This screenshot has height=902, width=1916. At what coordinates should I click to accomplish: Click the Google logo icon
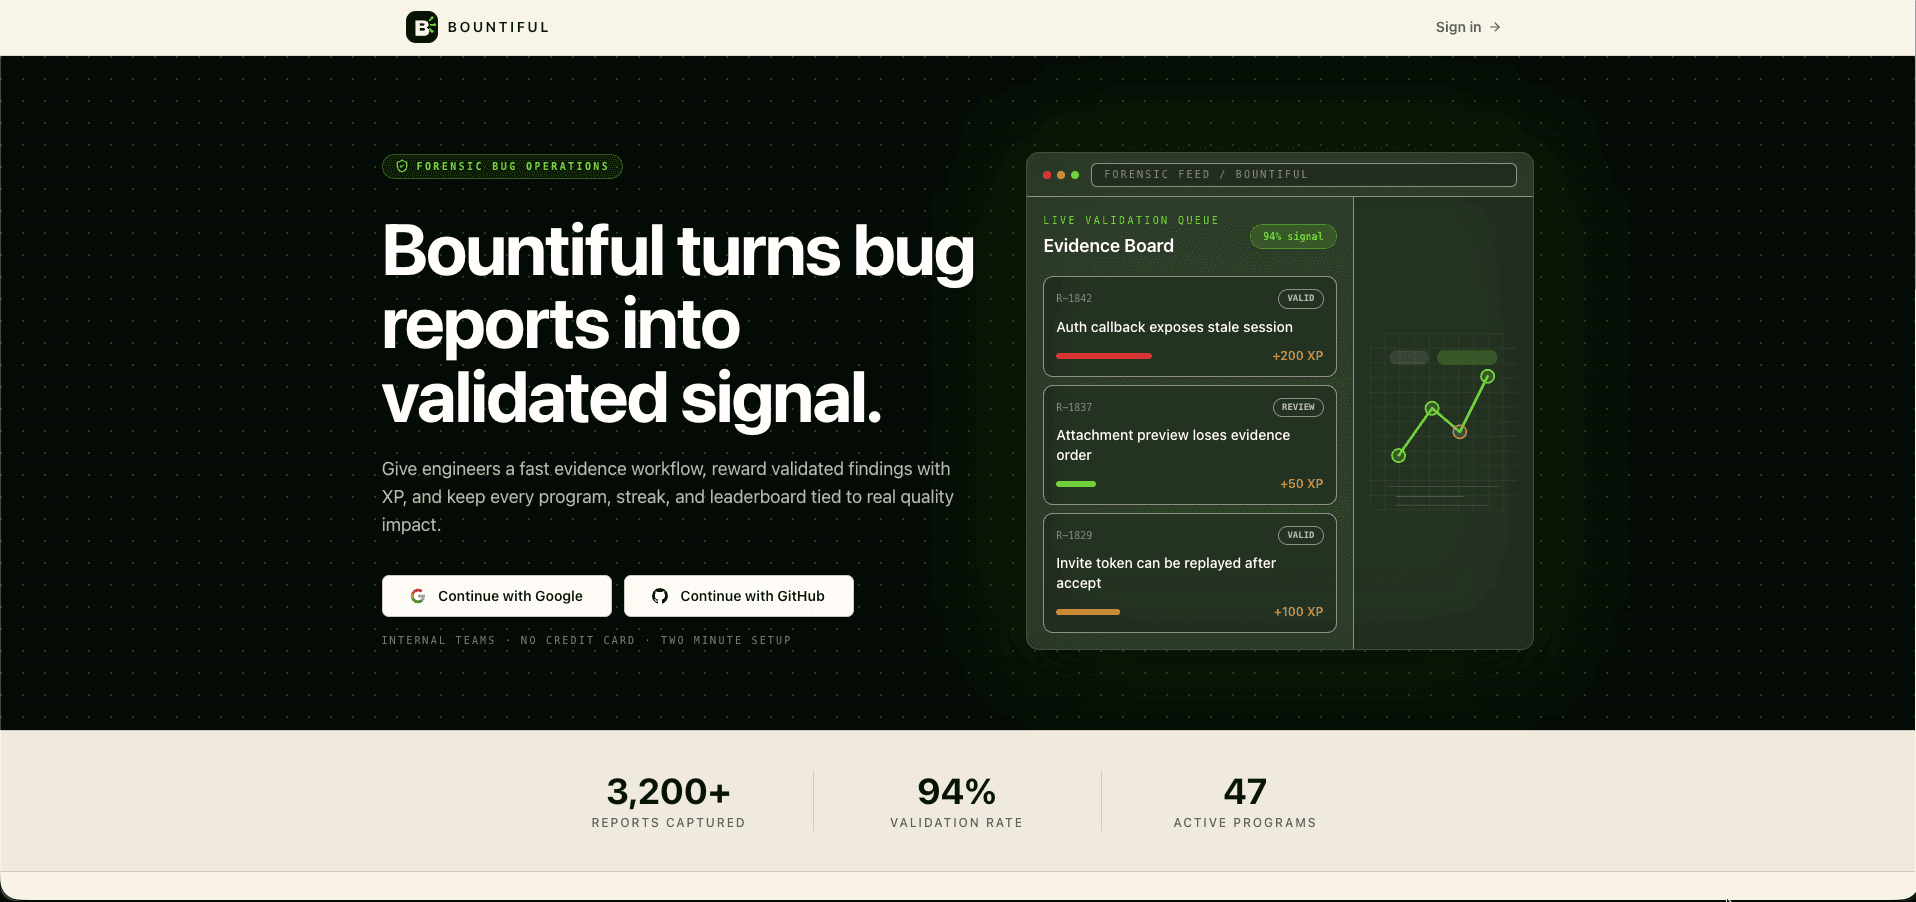tap(418, 596)
